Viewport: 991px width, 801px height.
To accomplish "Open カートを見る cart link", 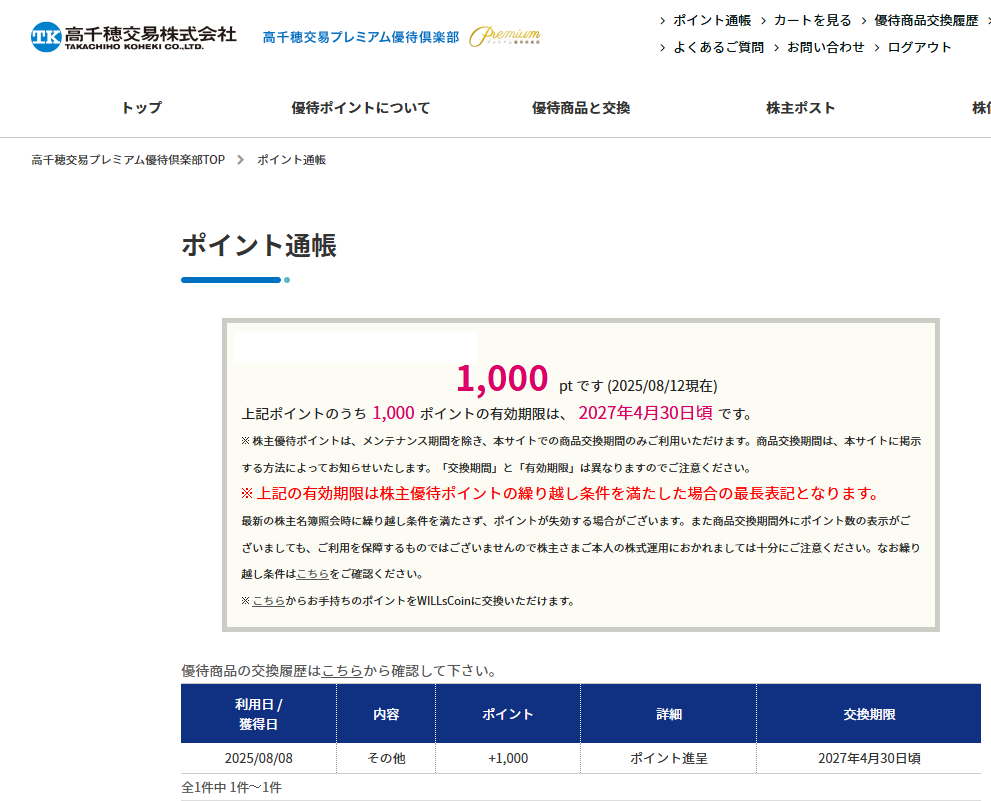I will pyautogui.click(x=812, y=20).
